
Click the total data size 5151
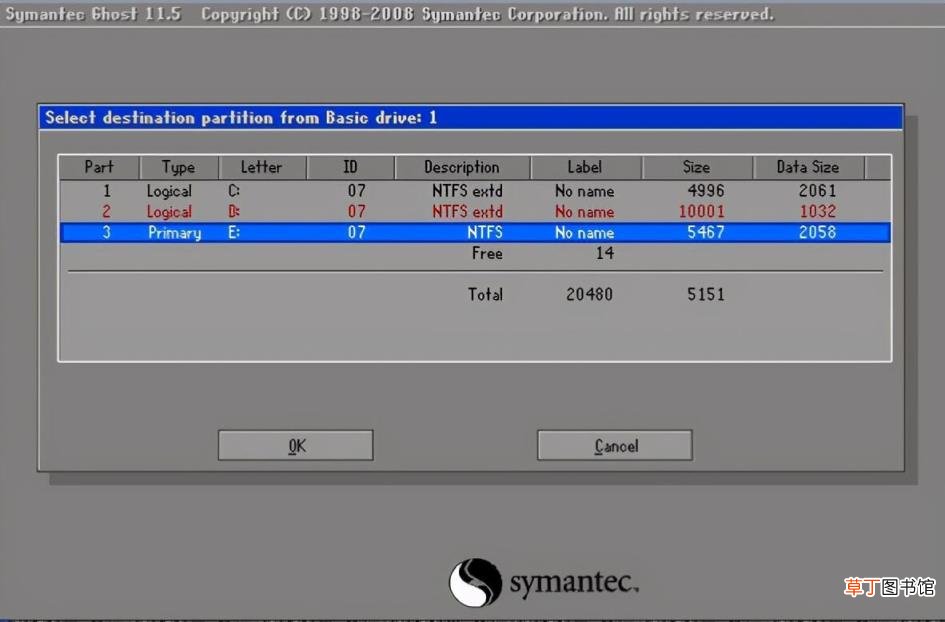pos(706,294)
